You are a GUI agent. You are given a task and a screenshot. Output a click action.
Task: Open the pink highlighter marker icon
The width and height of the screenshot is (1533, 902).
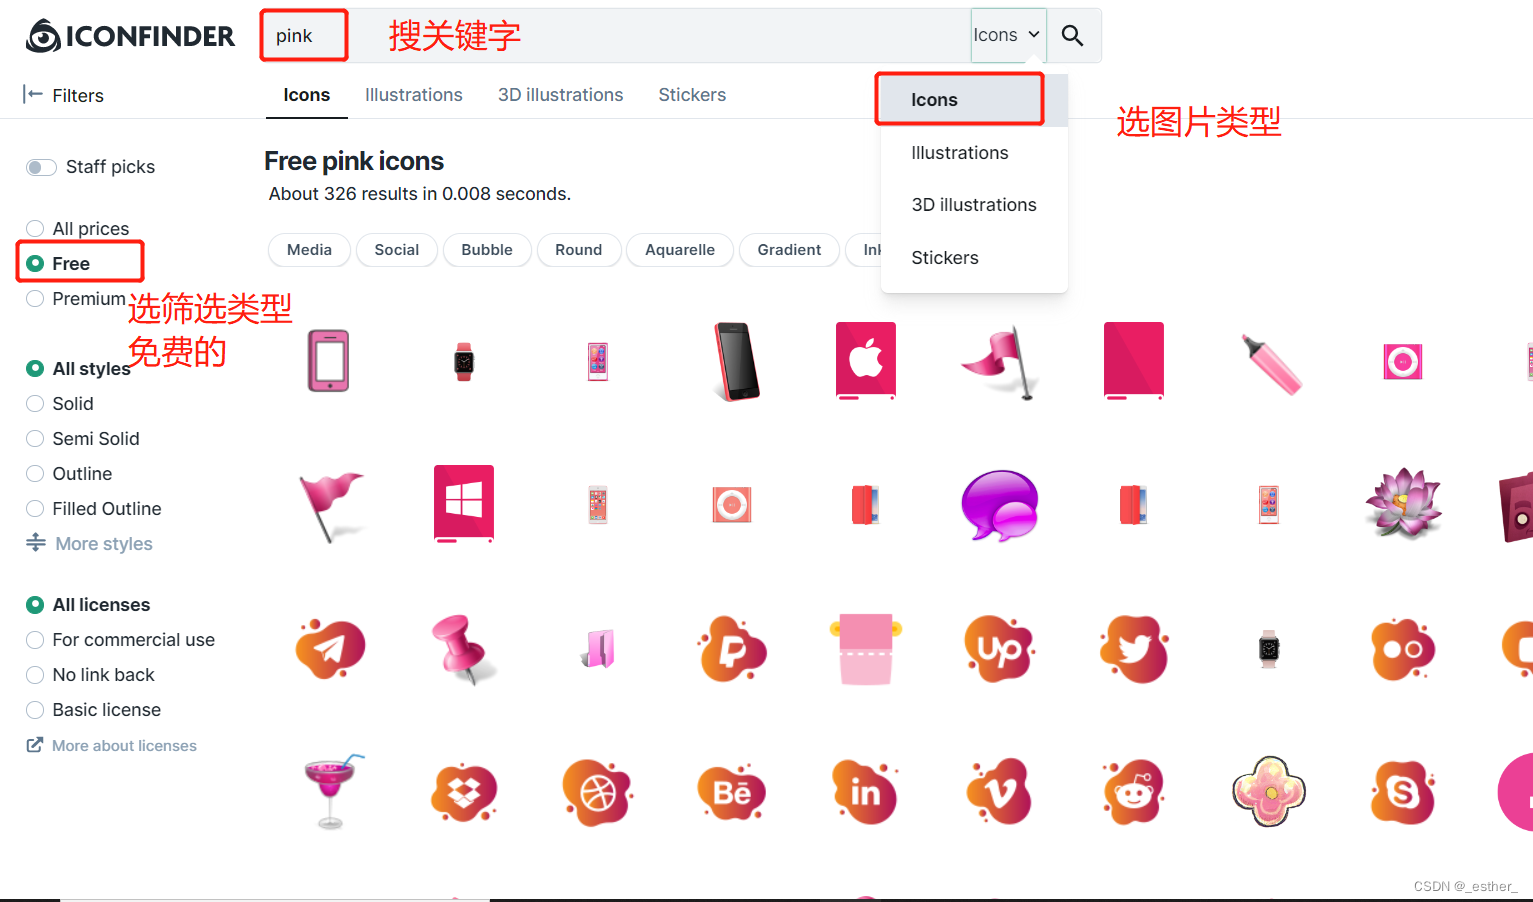point(1270,363)
